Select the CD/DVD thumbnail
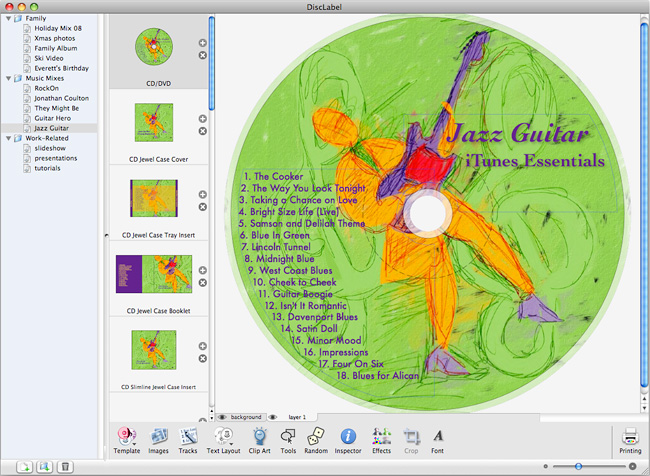This screenshot has width=650, height=476. pos(154,46)
